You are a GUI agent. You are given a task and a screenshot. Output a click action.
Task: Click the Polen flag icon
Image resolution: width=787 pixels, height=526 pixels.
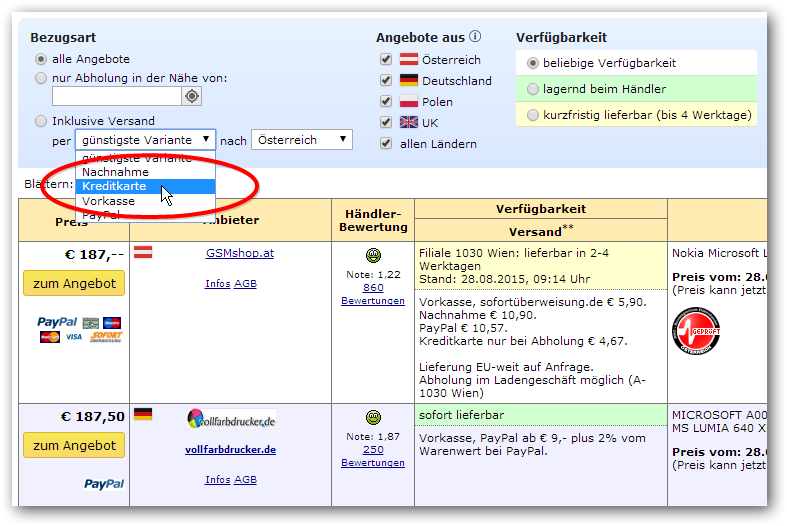[x=409, y=101]
